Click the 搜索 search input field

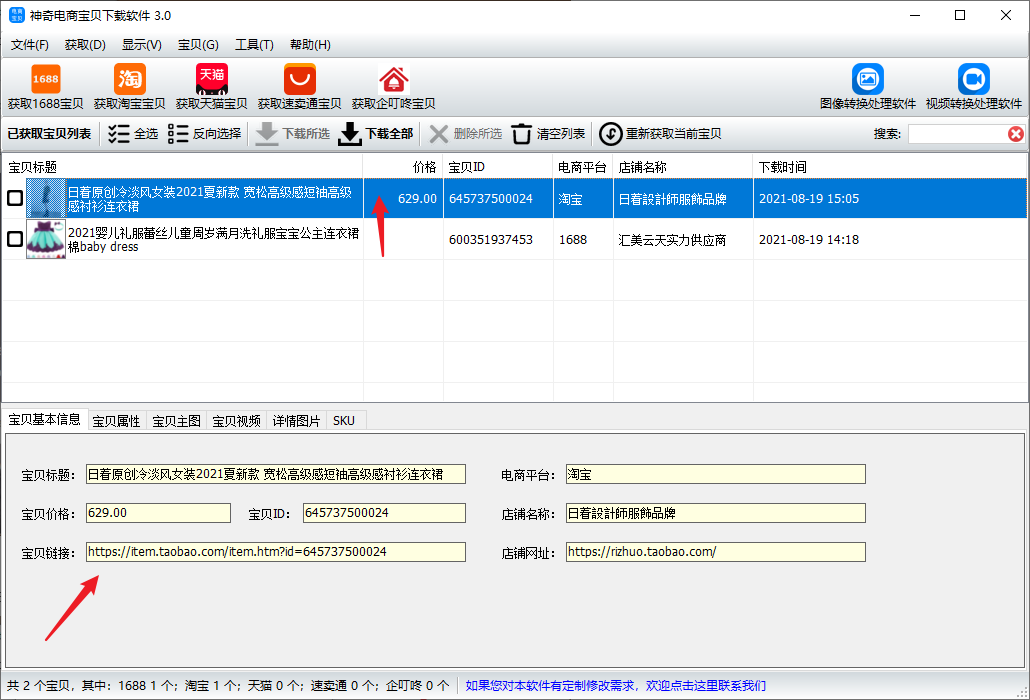point(958,134)
